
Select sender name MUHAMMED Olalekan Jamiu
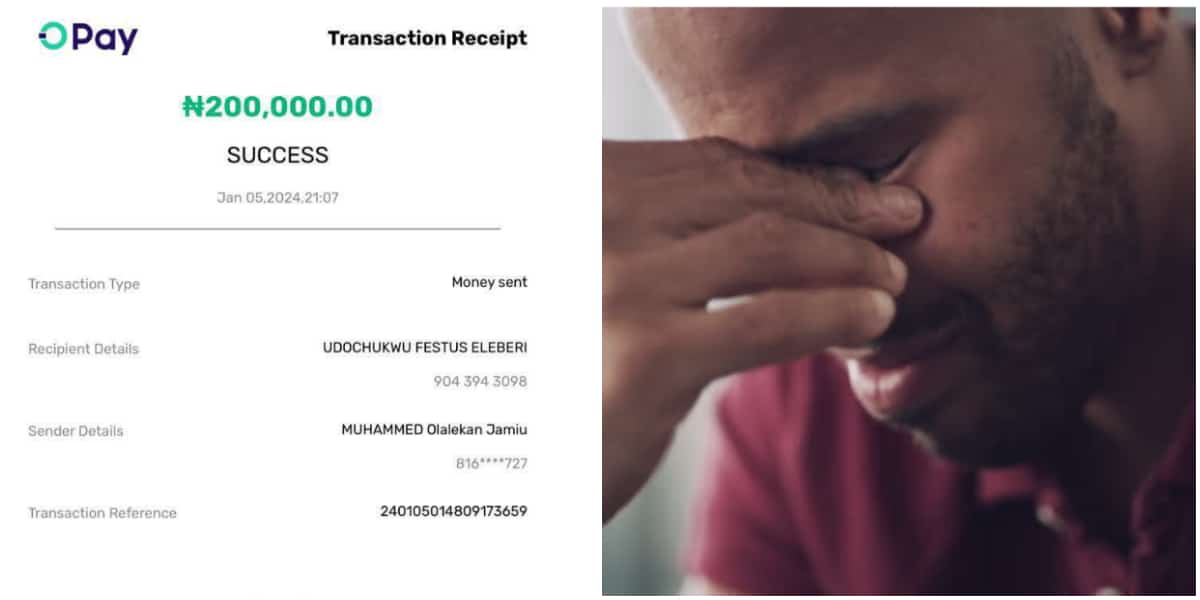click(x=434, y=430)
